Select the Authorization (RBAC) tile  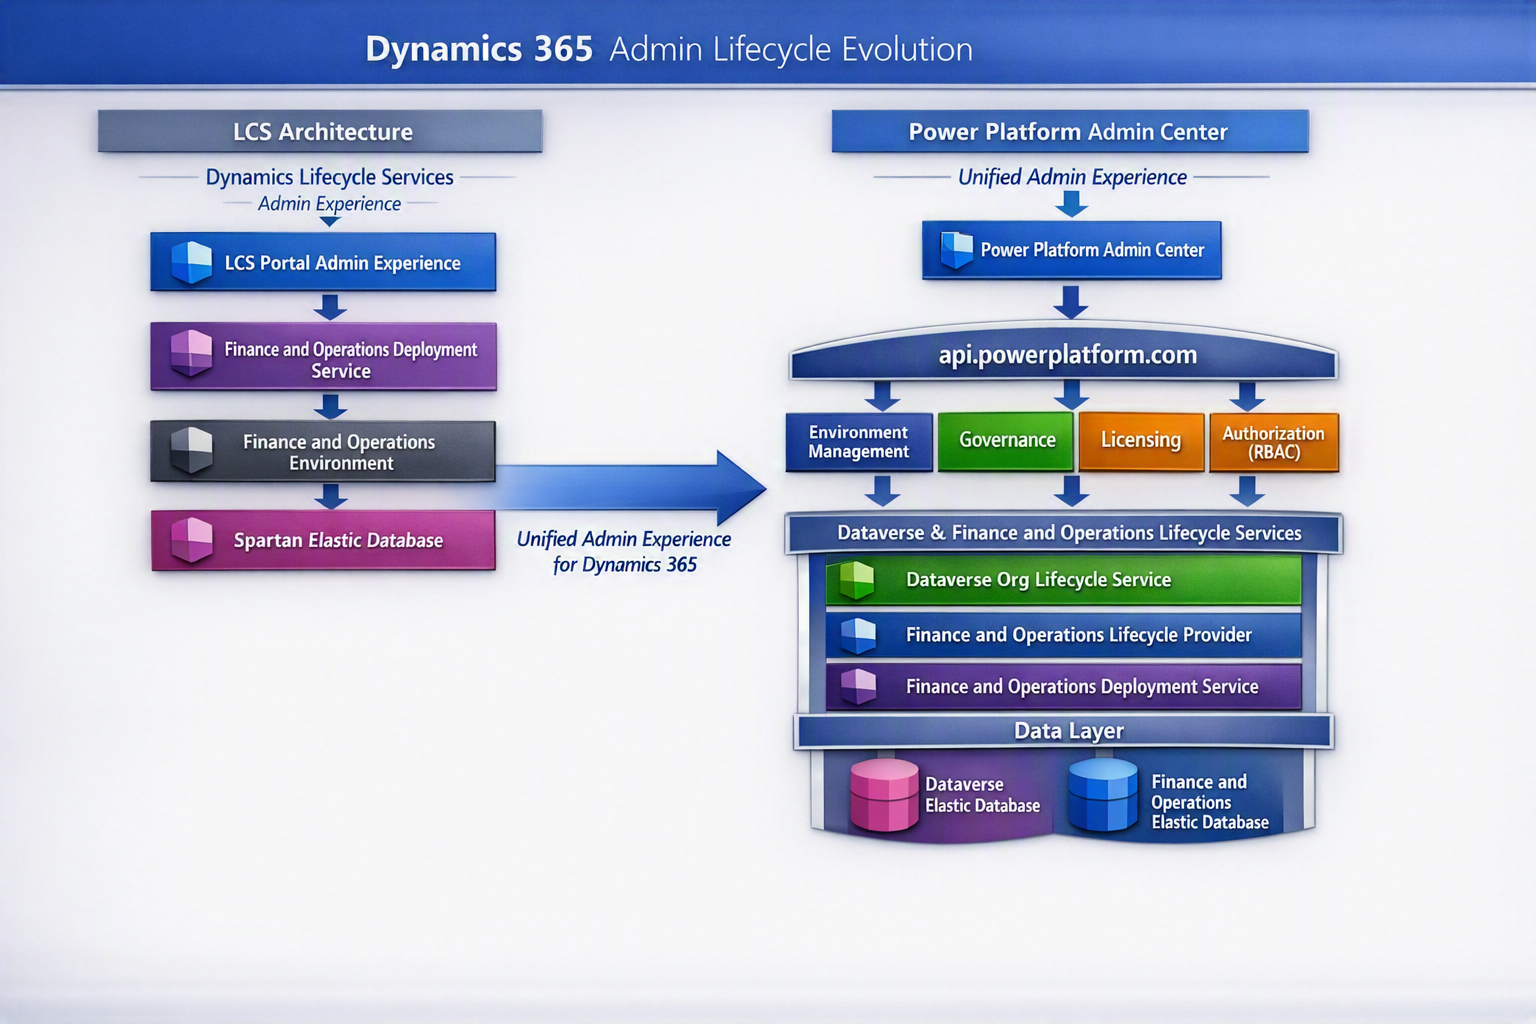(1274, 442)
